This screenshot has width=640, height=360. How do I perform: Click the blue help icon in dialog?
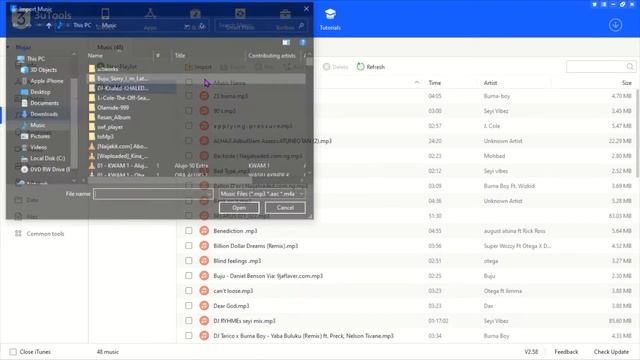302,42
